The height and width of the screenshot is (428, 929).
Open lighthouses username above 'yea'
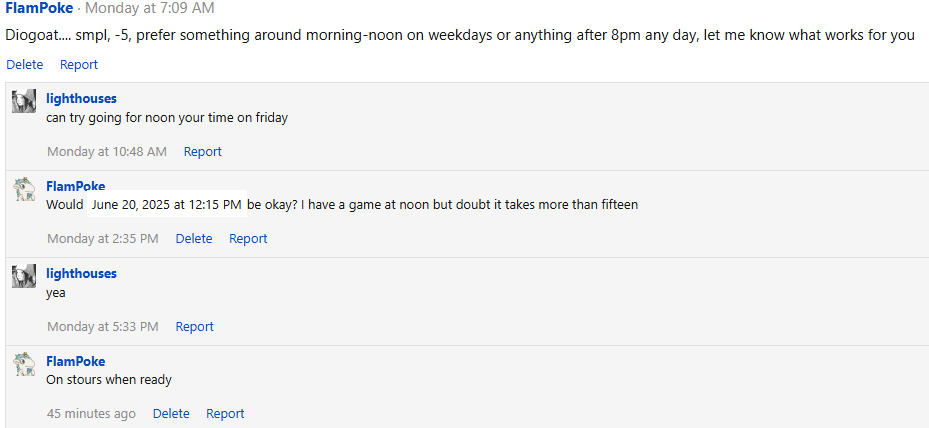coord(81,273)
